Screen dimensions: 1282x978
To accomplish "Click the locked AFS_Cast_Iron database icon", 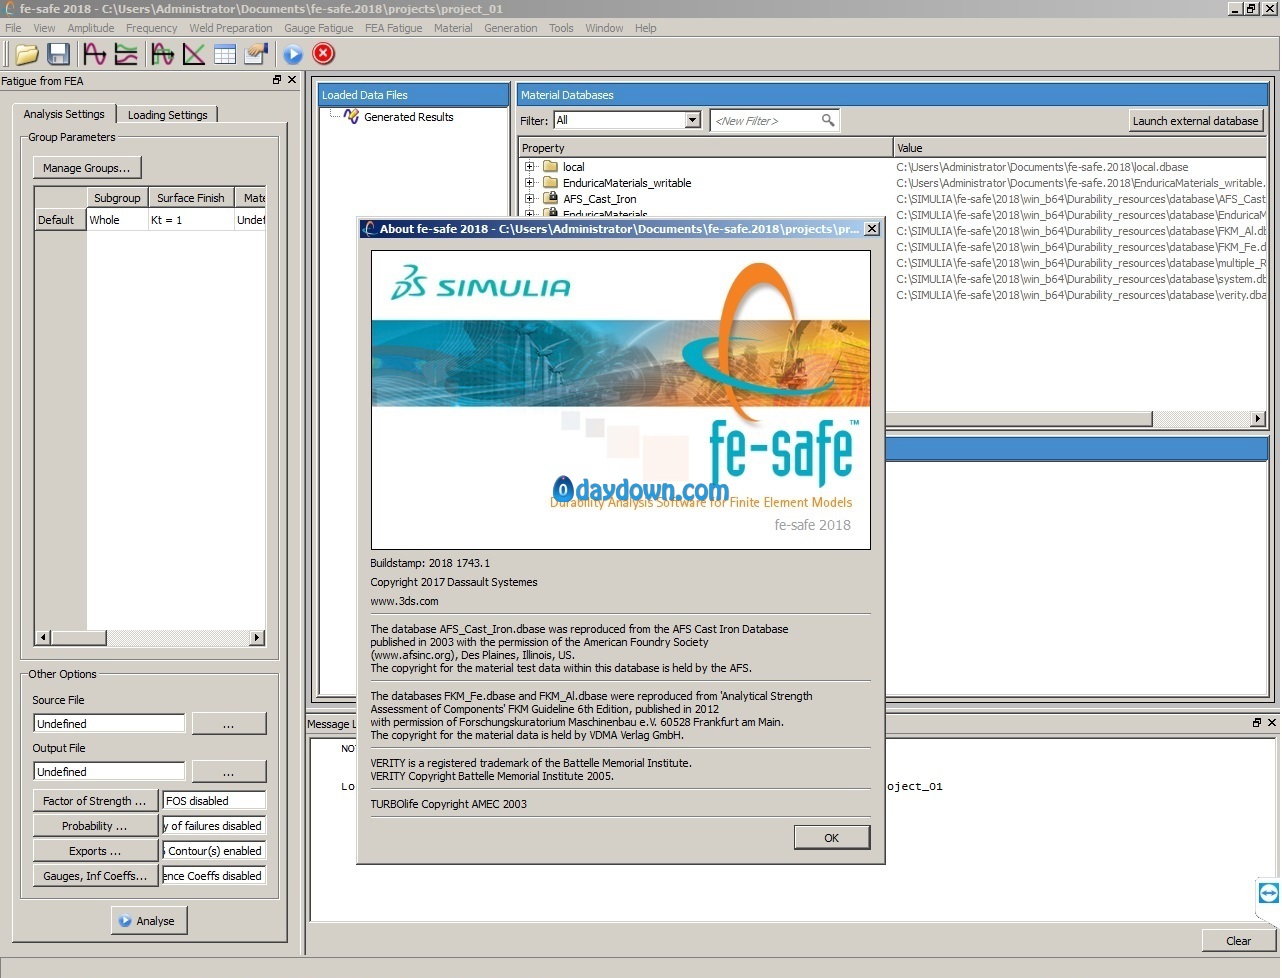I will (550, 199).
